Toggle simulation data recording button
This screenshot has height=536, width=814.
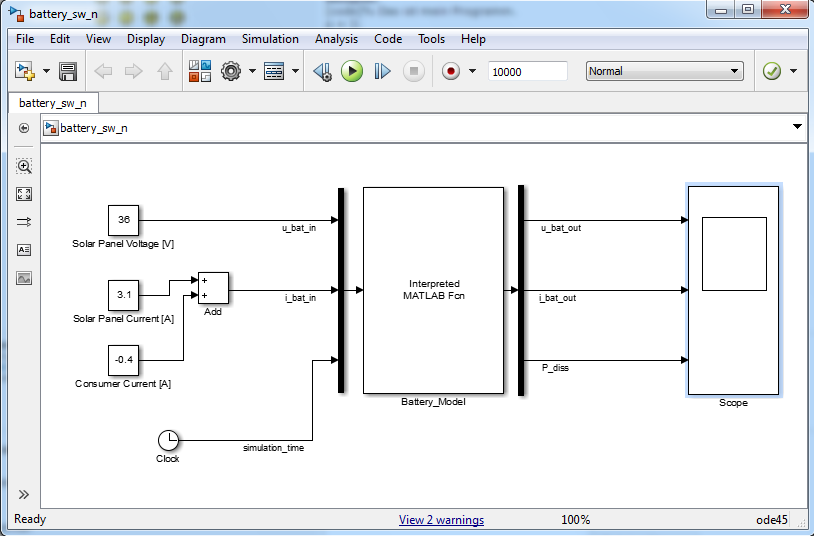pos(451,71)
